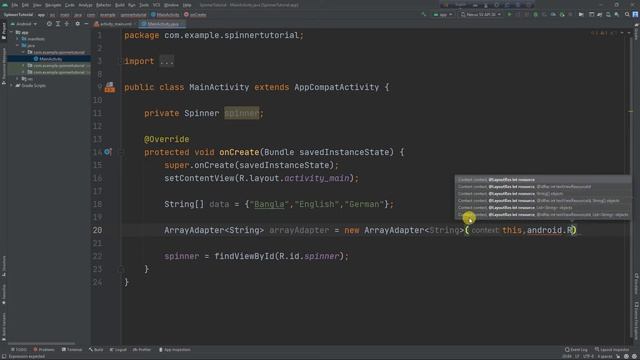The width and height of the screenshot is (640, 360).
Task: Click the class gutter icon on line 9
Action: tap(109, 87)
